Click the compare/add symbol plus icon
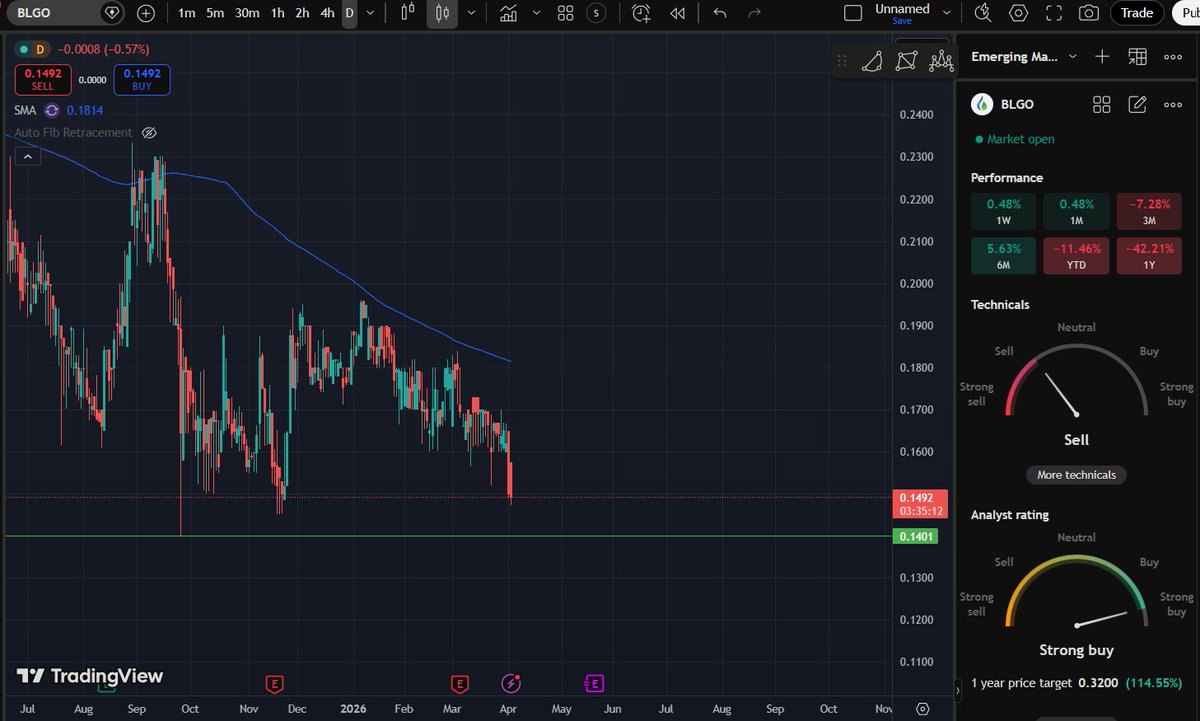The height and width of the screenshot is (721, 1200). coord(146,13)
